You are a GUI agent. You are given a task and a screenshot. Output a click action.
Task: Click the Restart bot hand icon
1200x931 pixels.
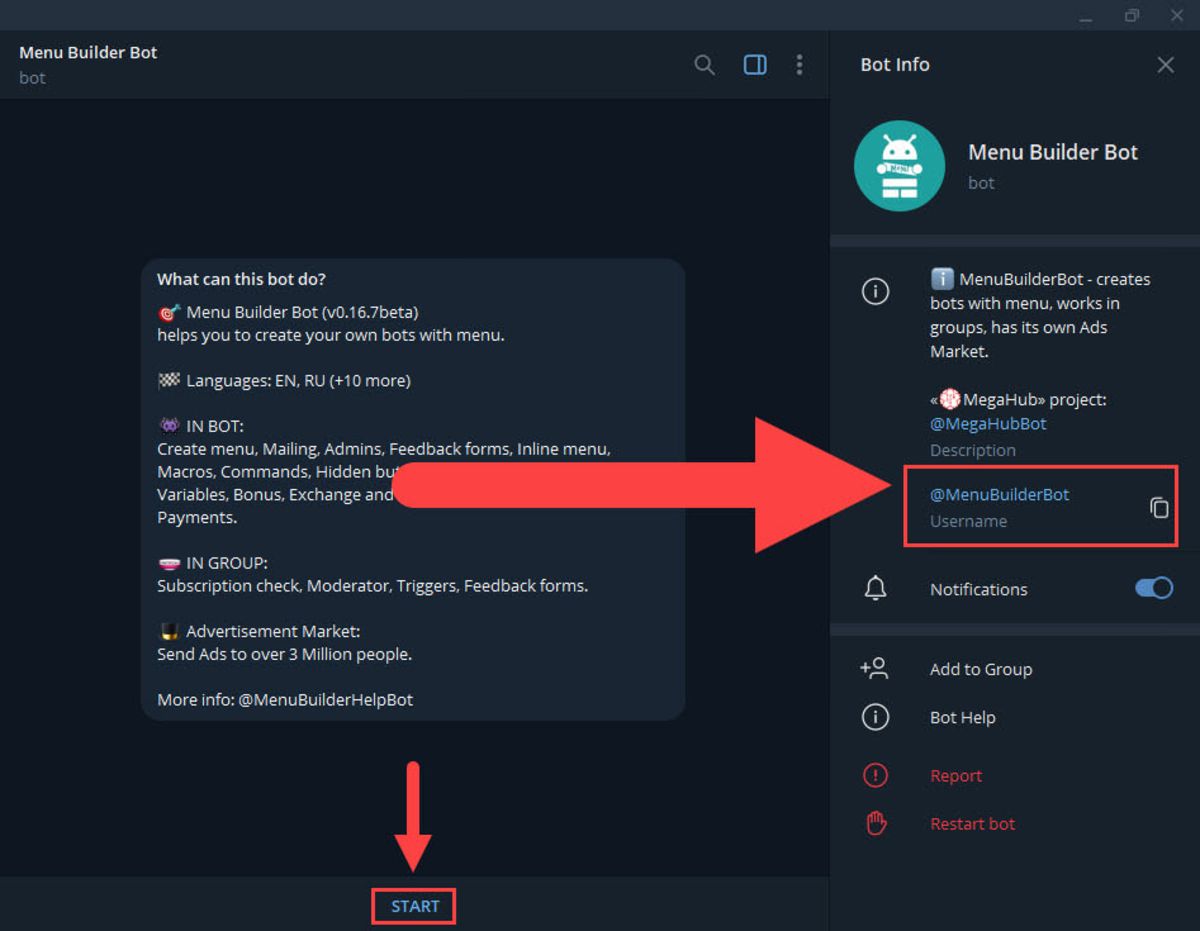click(x=875, y=823)
